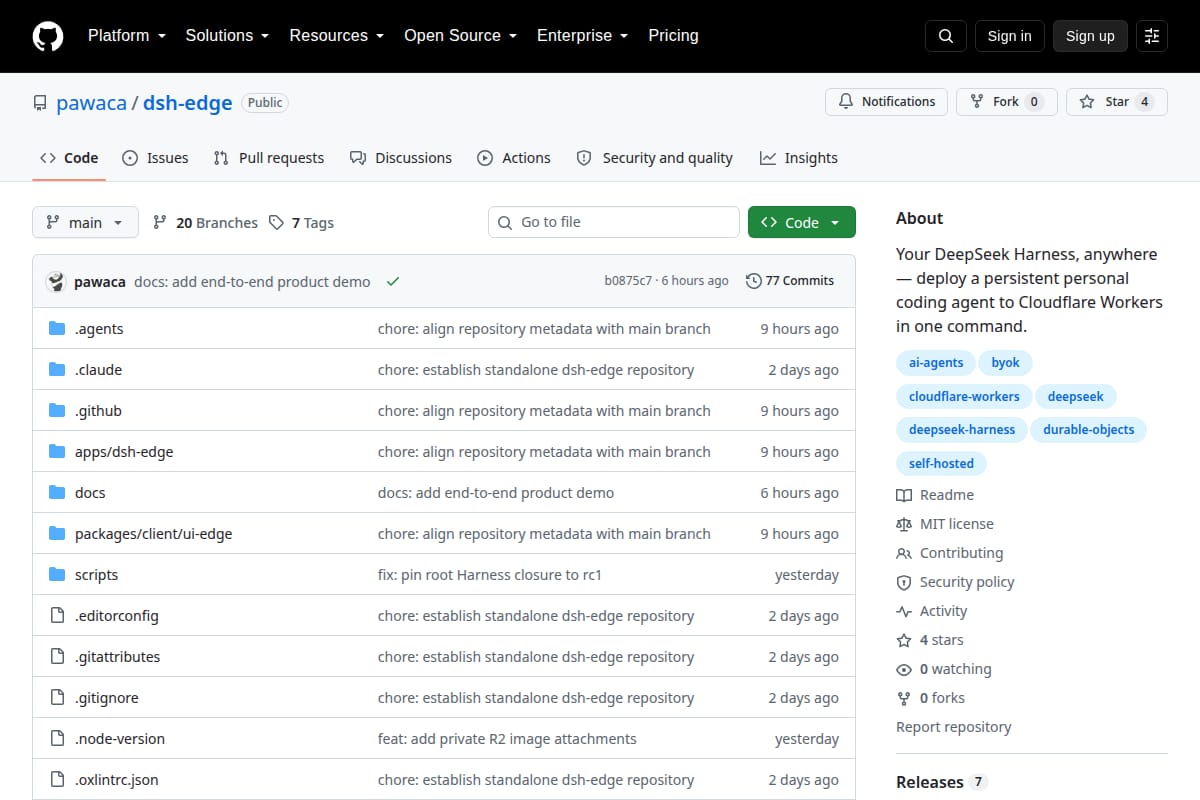Click the file icon for .editorconfig
The width and height of the screenshot is (1200, 800).
tap(57, 616)
